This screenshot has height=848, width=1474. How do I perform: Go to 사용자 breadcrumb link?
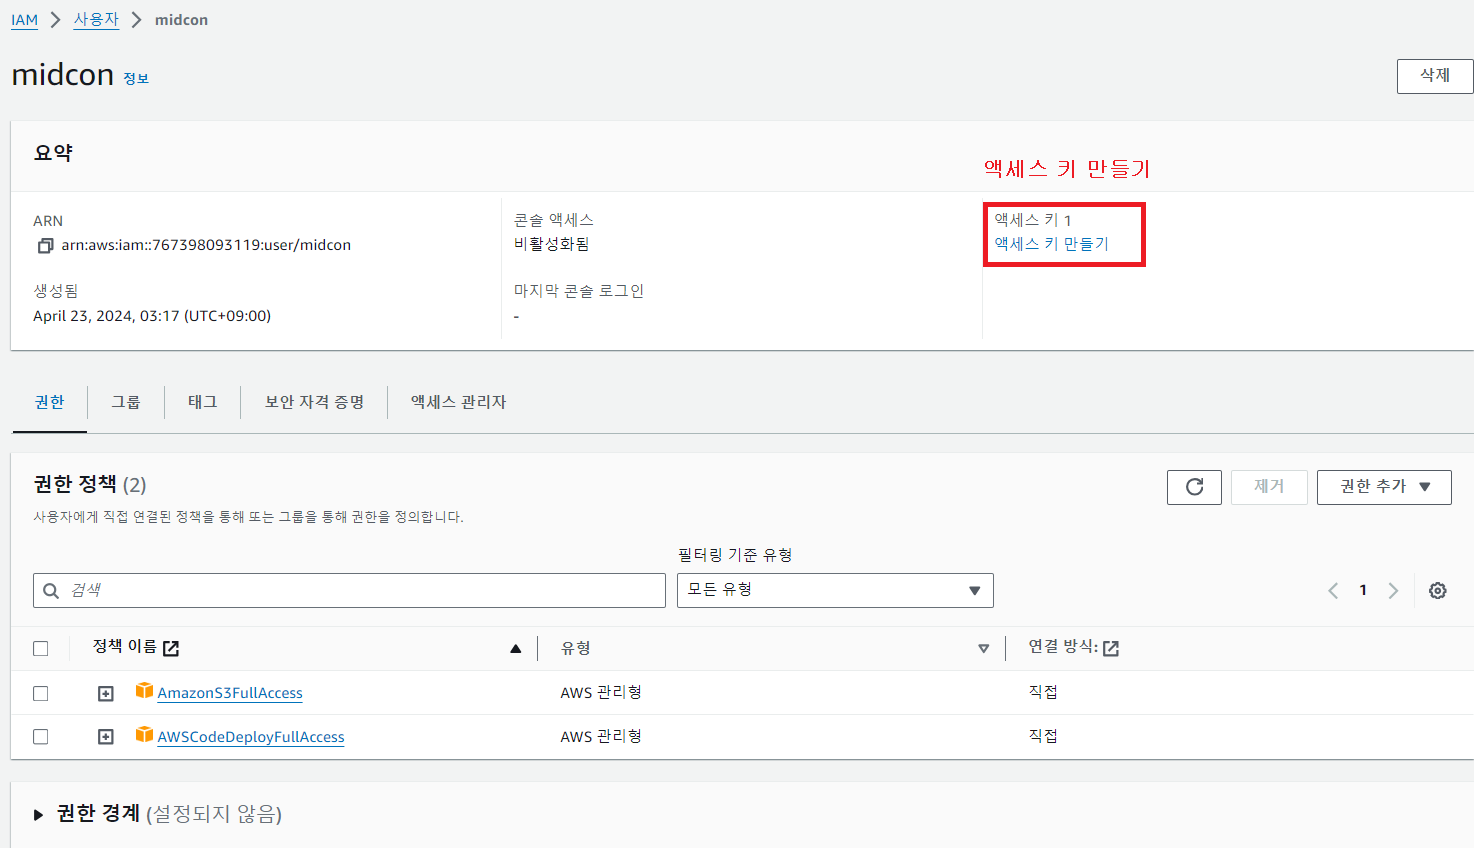96,20
